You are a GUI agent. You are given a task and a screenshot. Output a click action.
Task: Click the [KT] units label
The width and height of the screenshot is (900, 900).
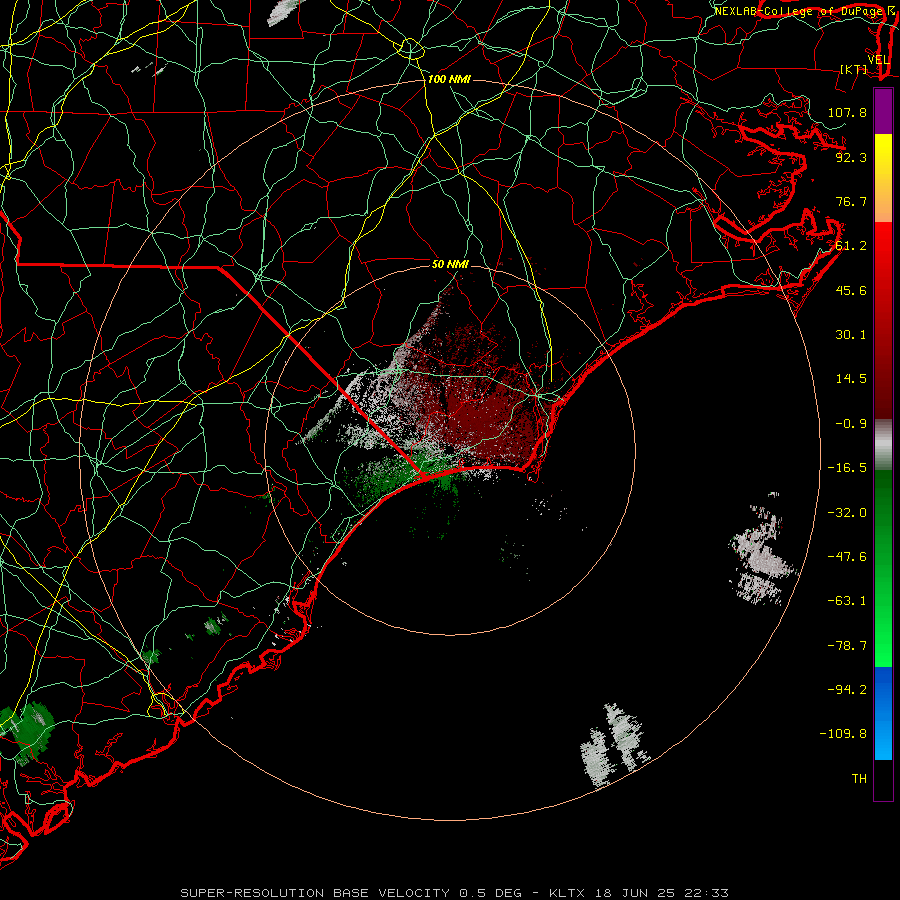854,69
